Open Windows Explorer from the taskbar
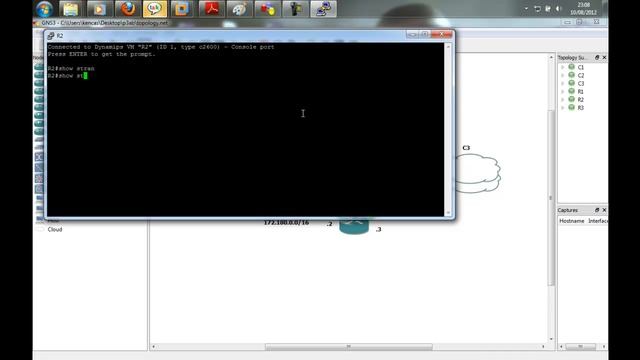 click(71, 9)
